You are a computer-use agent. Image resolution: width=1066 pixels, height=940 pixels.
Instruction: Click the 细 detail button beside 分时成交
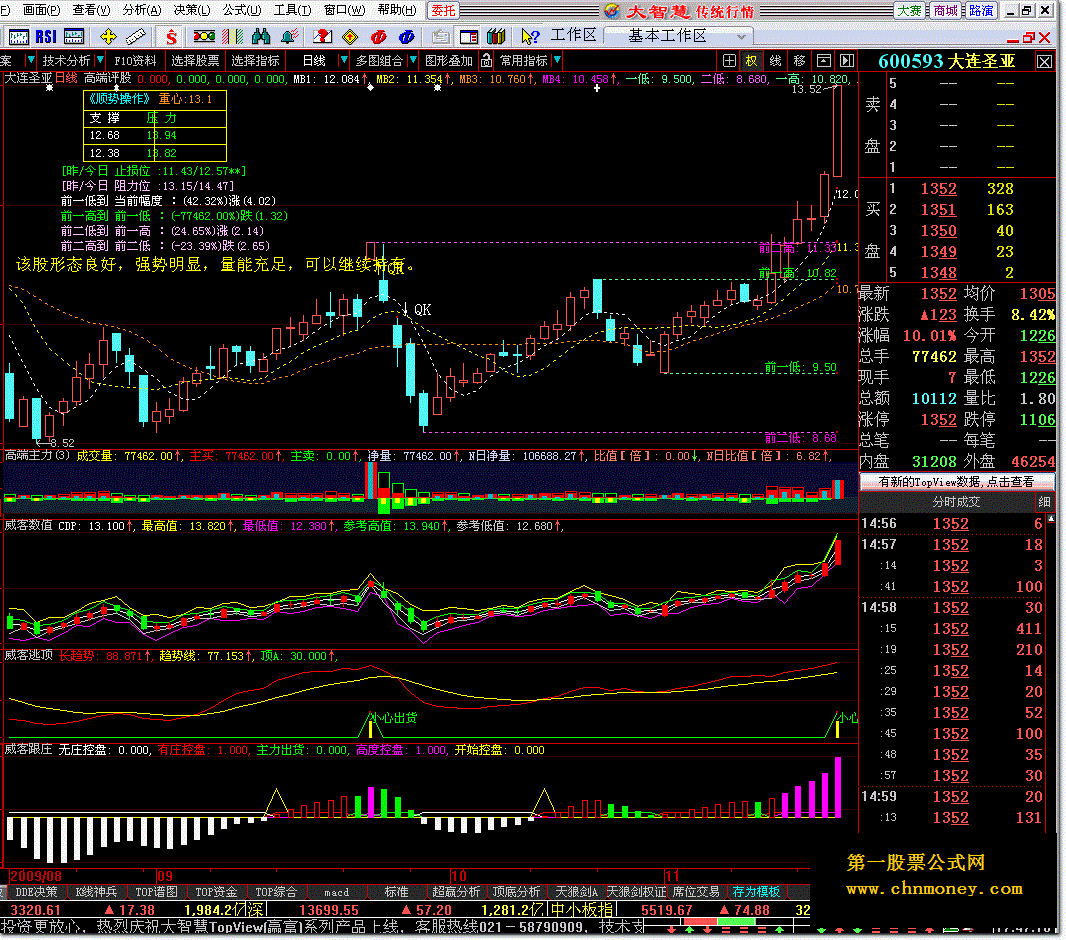point(1044,502)
